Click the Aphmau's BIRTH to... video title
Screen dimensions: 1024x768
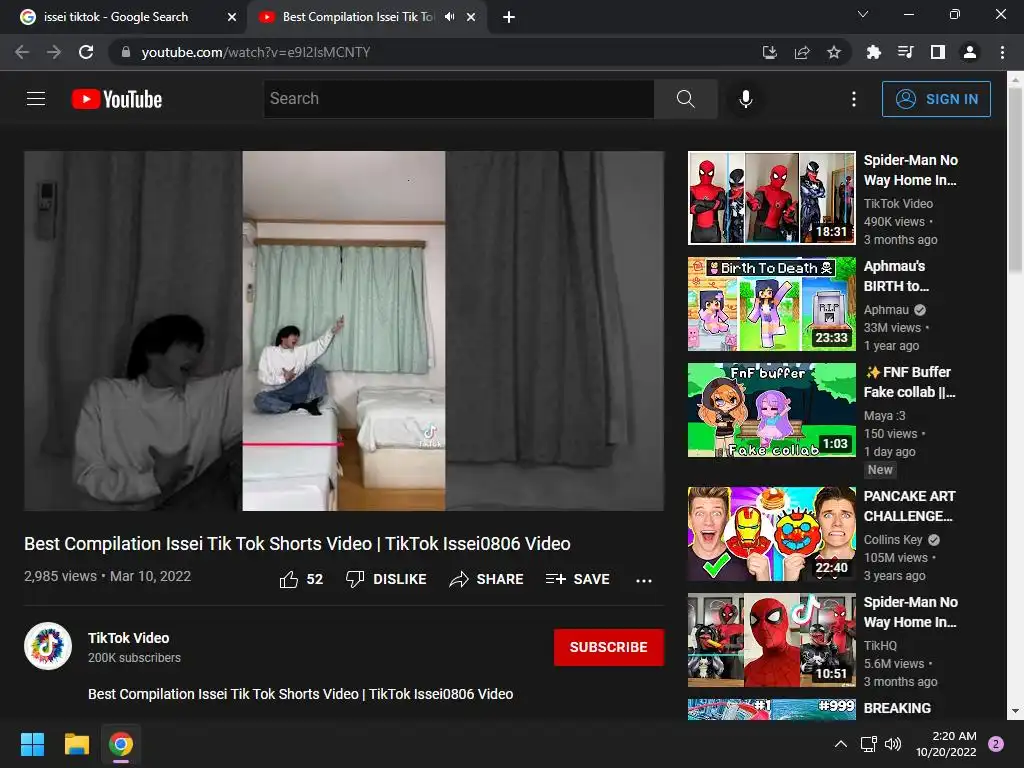896,276
